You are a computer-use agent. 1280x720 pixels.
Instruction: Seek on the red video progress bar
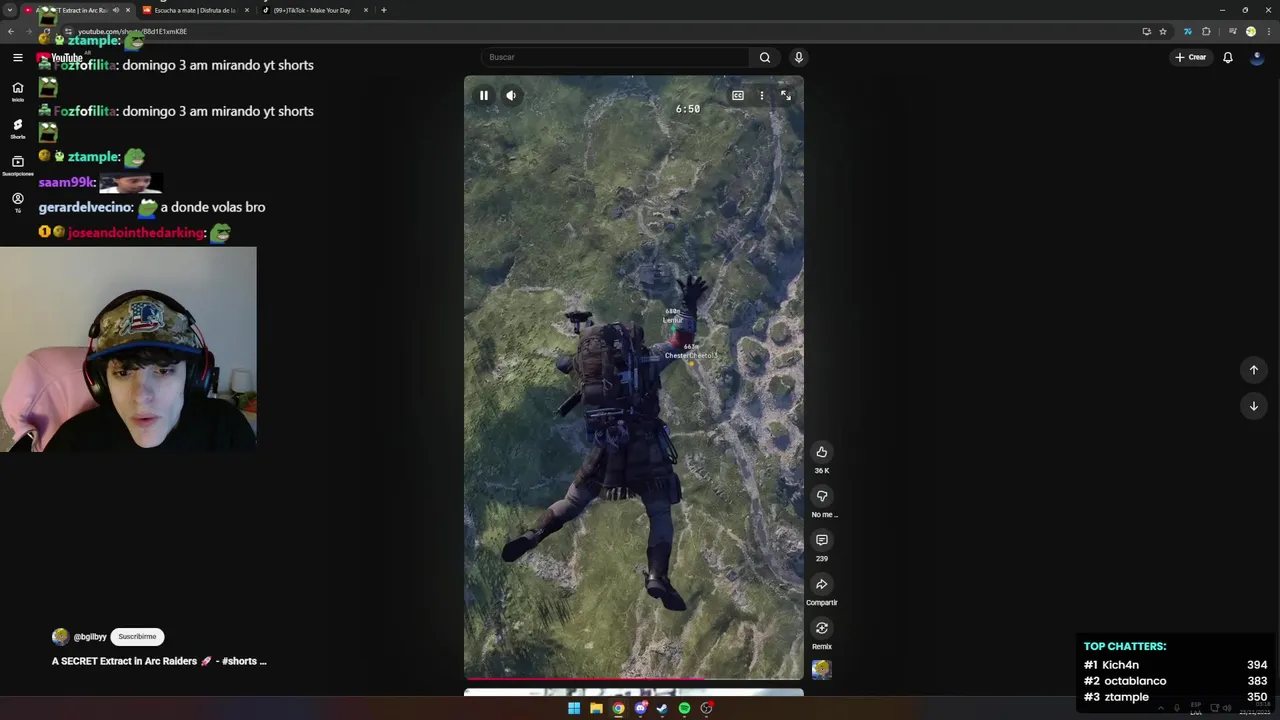coord(633,678)
